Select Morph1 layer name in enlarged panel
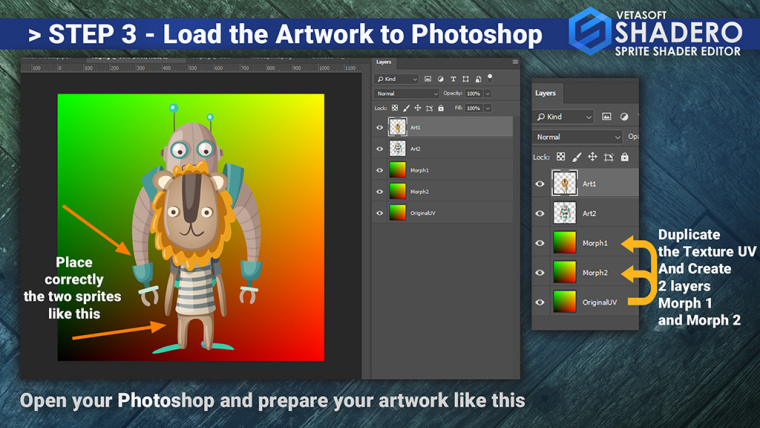Screen dimensions: 760x428 pos(595,243)
